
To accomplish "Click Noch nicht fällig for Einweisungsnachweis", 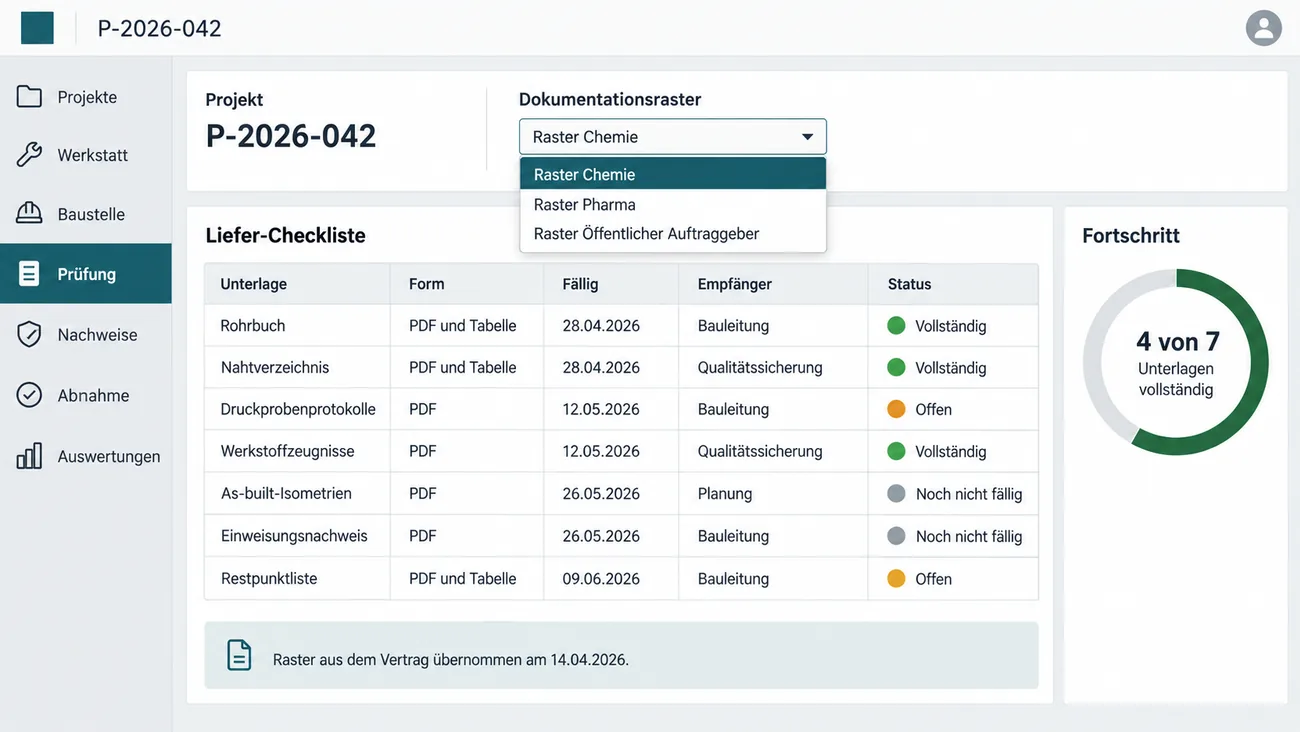I will pos(969,537).
